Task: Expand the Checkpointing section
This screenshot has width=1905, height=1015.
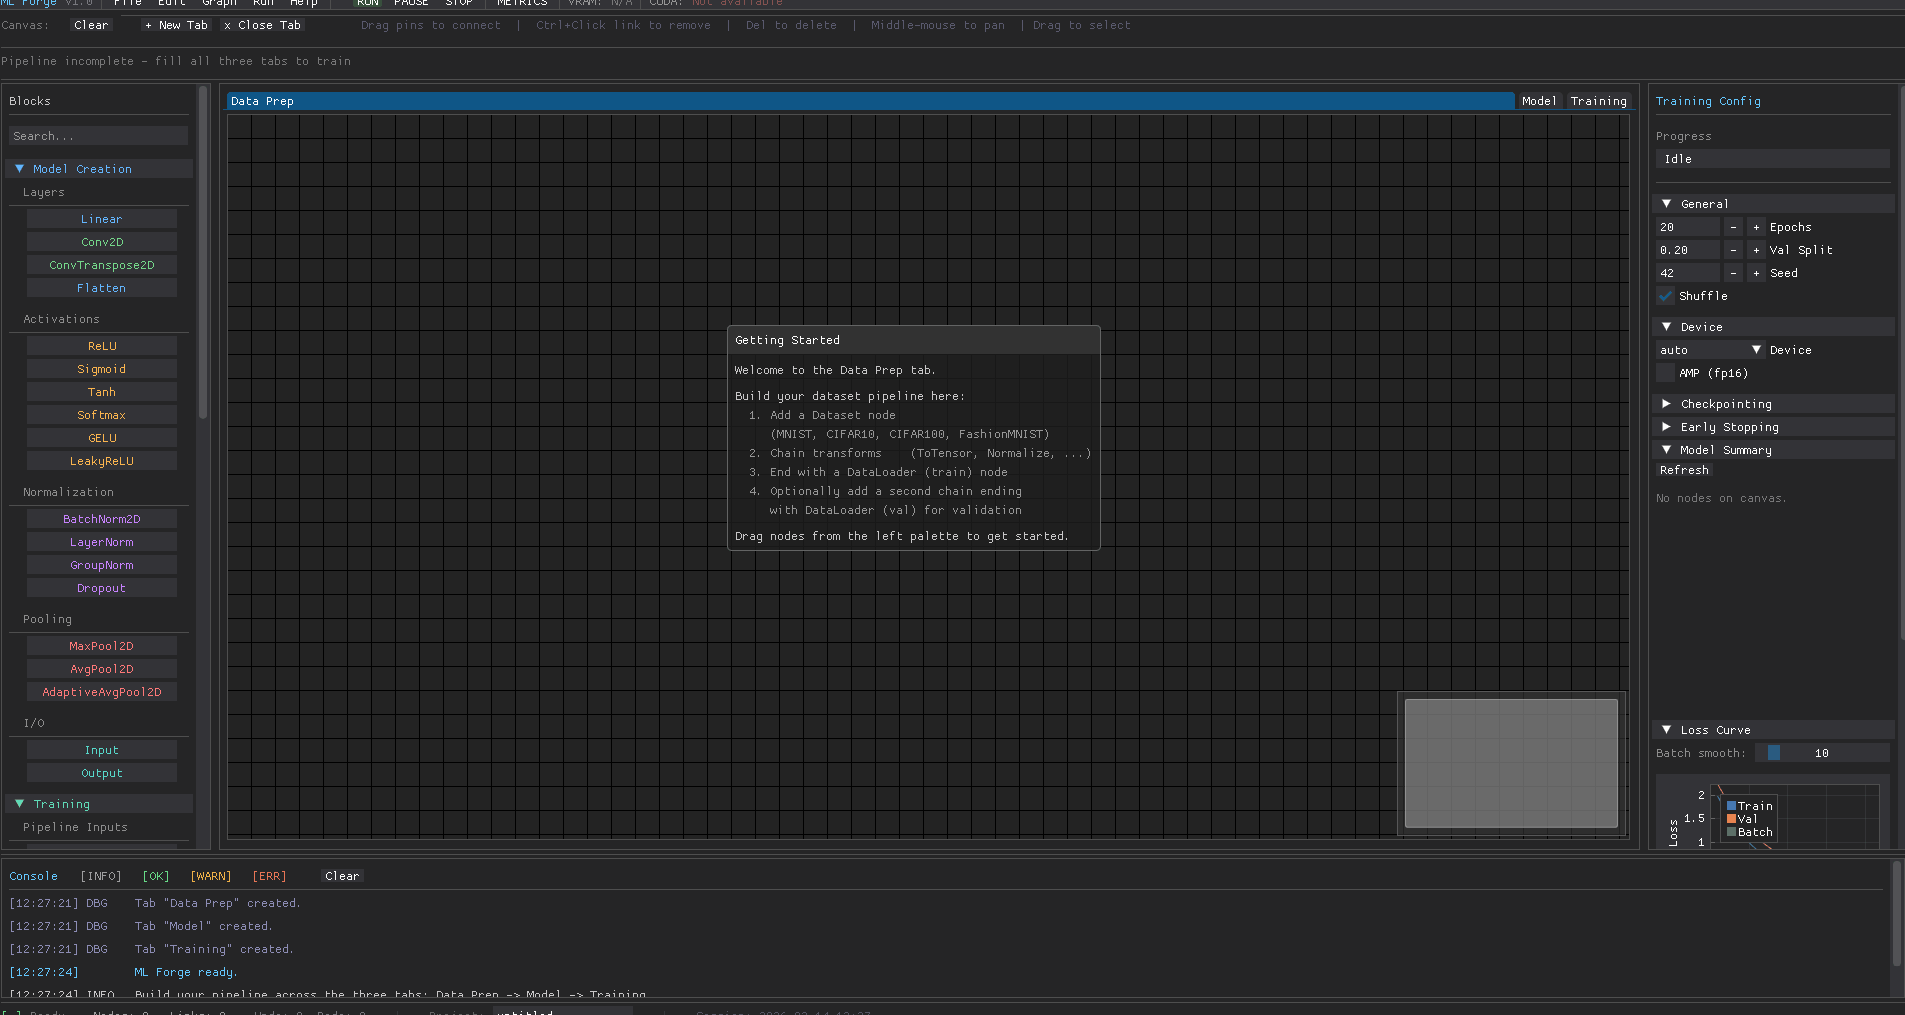Action: pyautogui.click(x=1727, y=403)
